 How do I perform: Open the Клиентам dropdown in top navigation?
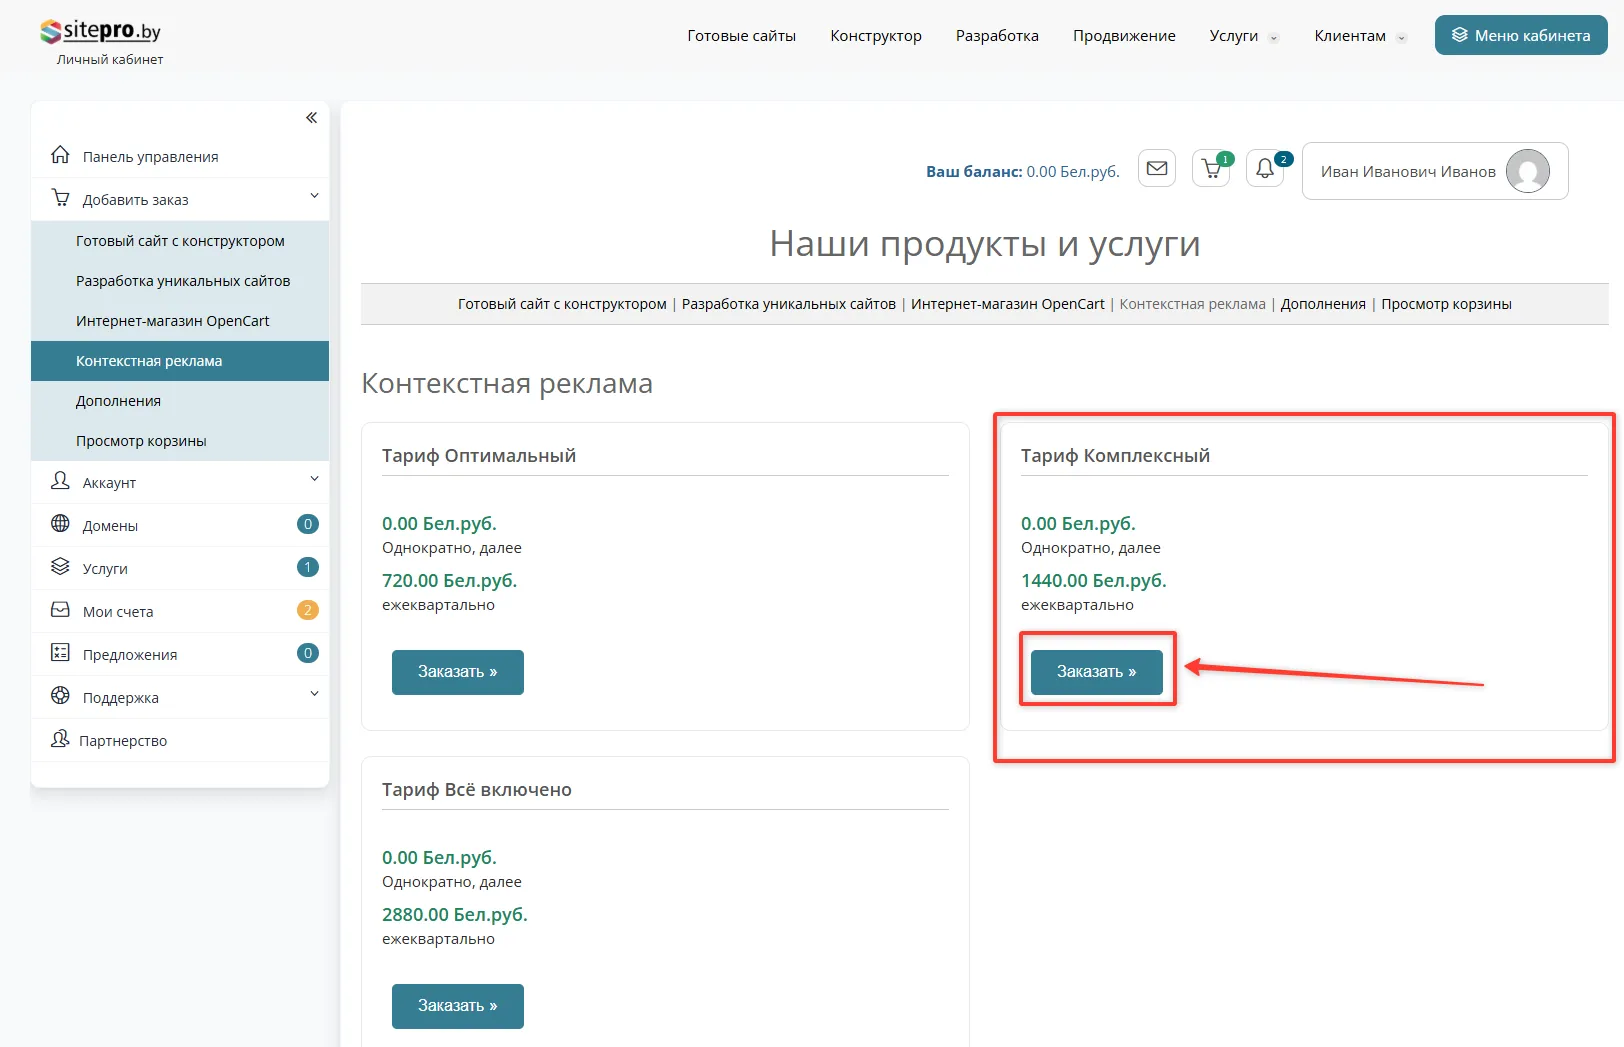pos(1359,36)
